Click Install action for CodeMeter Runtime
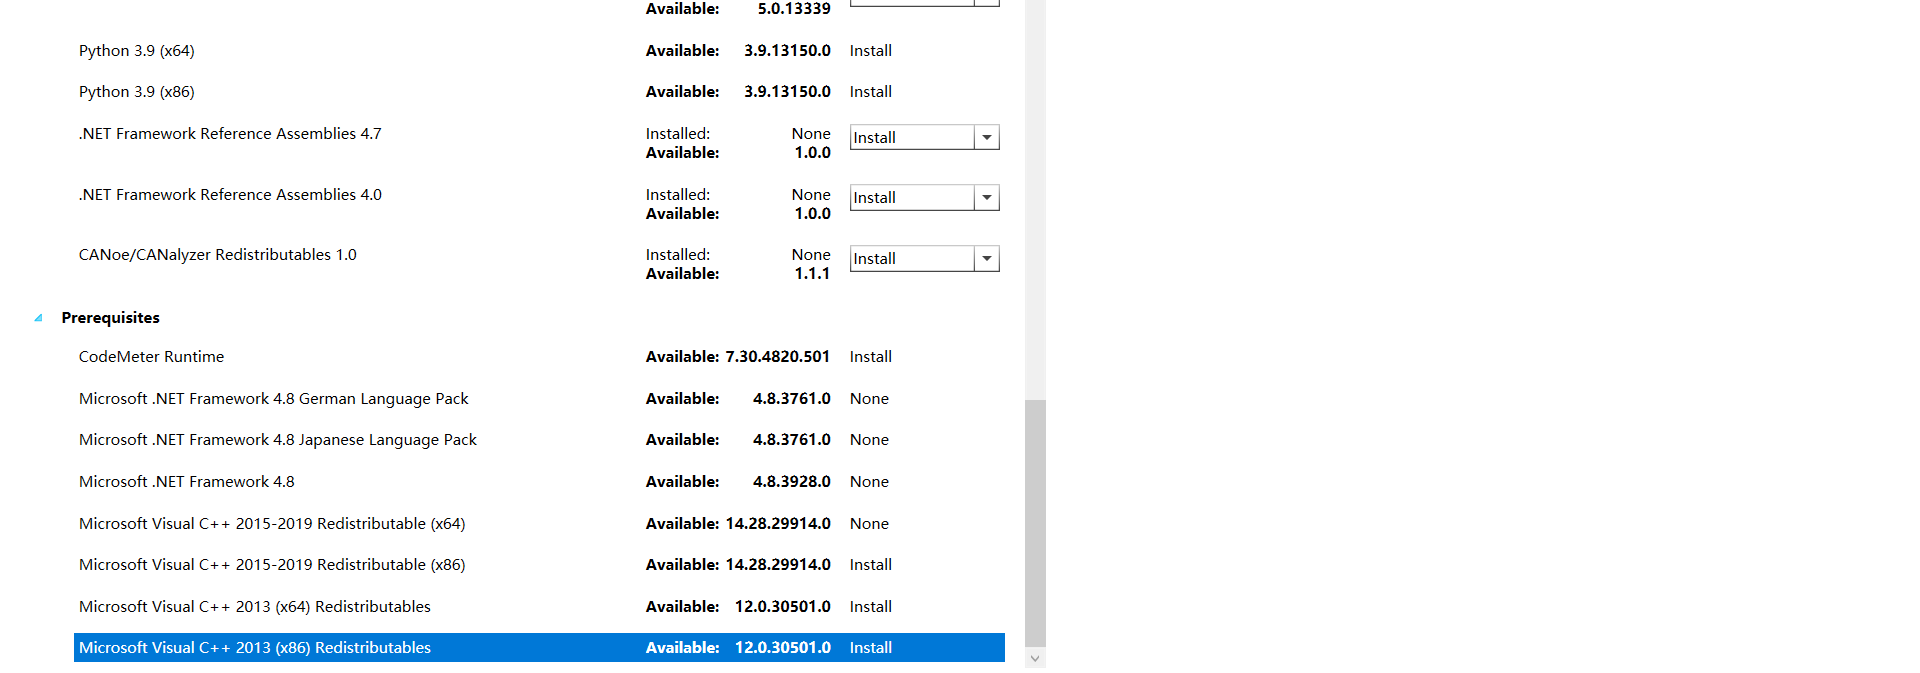 (x=871, y=357)
